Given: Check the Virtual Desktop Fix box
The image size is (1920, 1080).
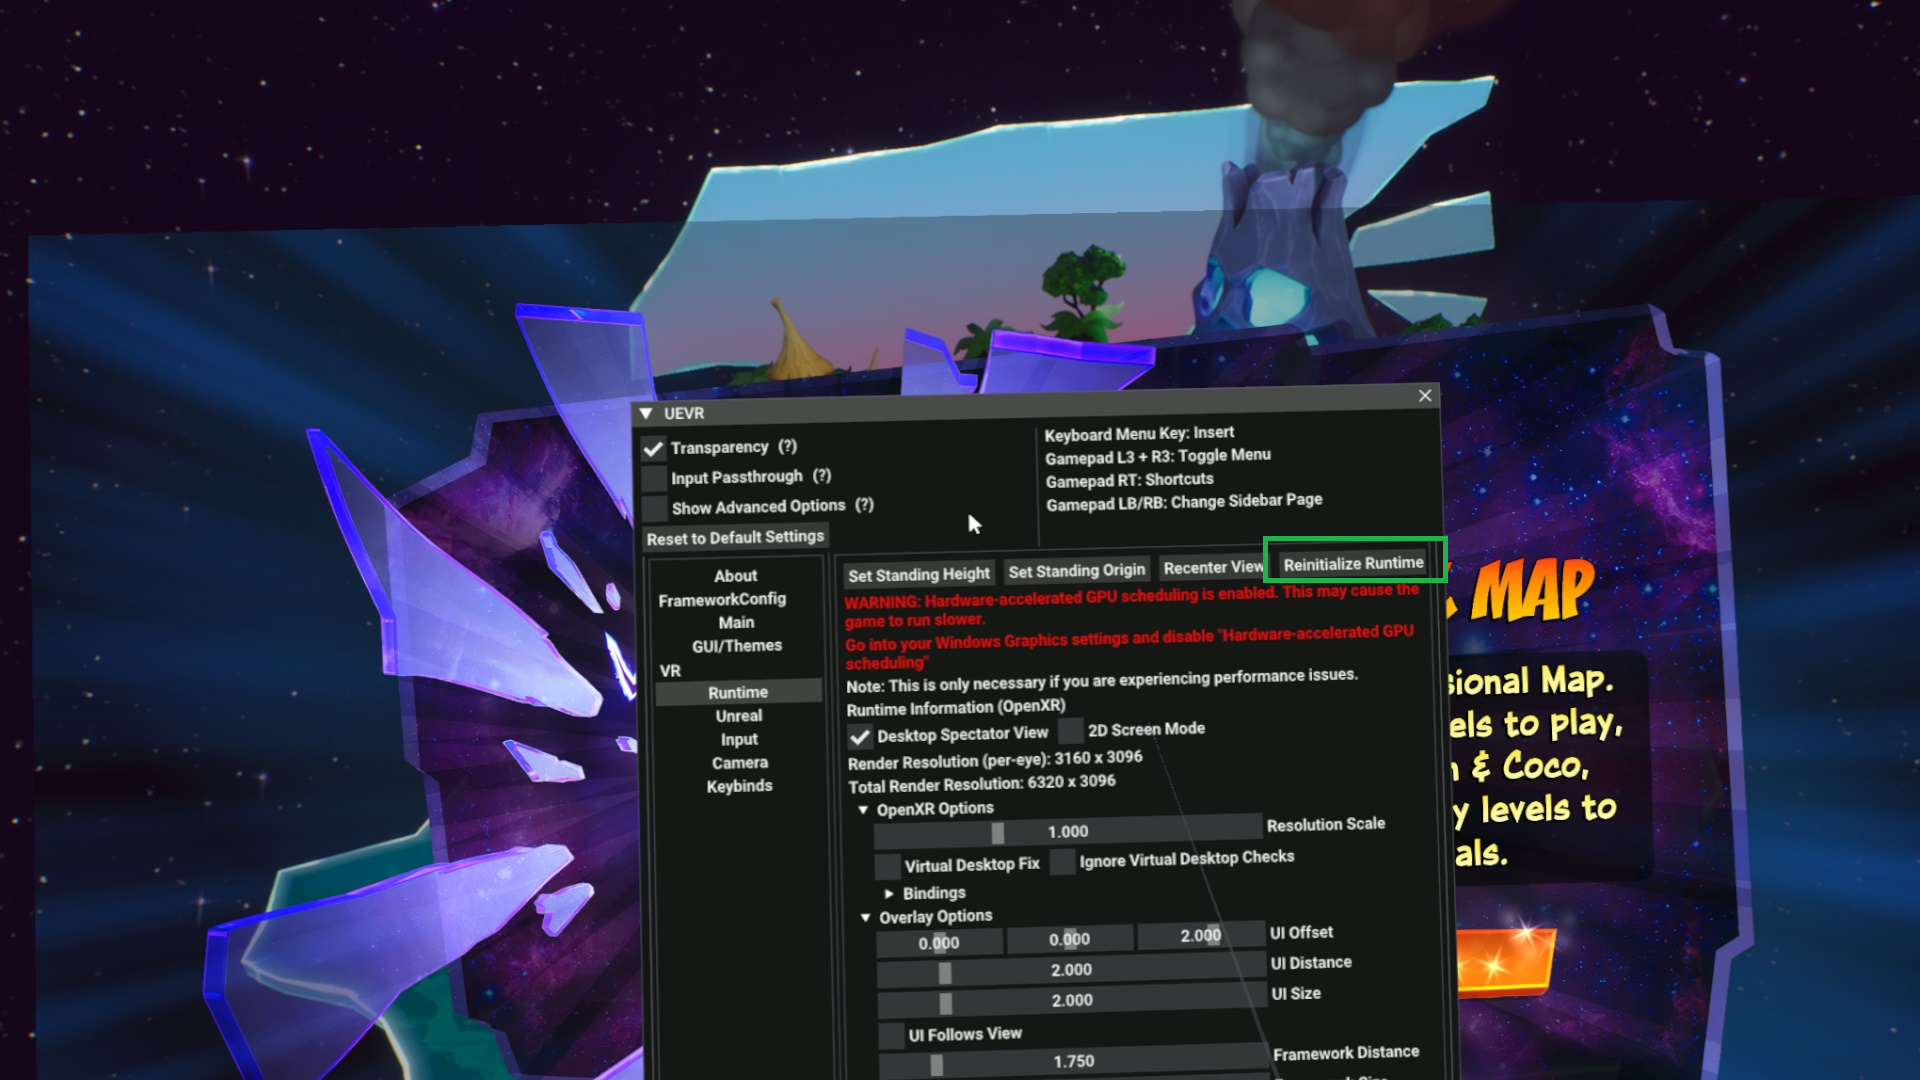Looking at the screenshot, I should pyautogui.click(x=887, y=866).
